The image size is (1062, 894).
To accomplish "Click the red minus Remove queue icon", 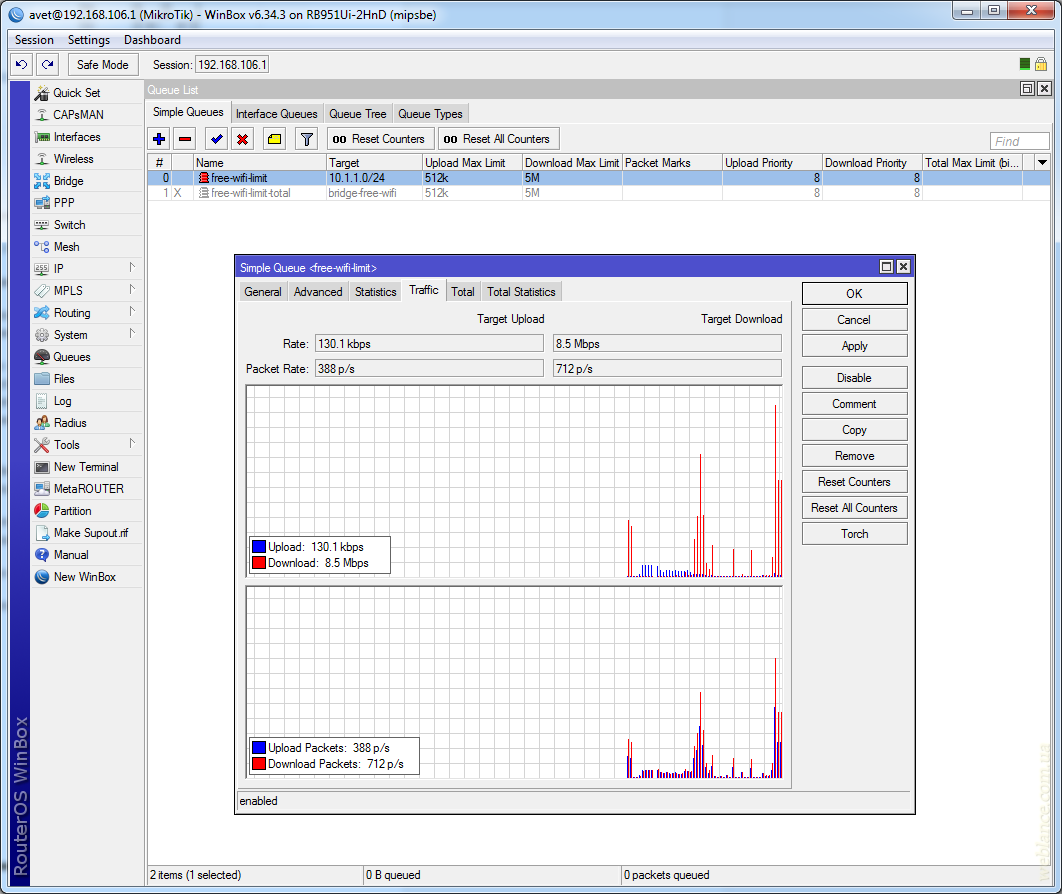I will [x=185, y=139].
